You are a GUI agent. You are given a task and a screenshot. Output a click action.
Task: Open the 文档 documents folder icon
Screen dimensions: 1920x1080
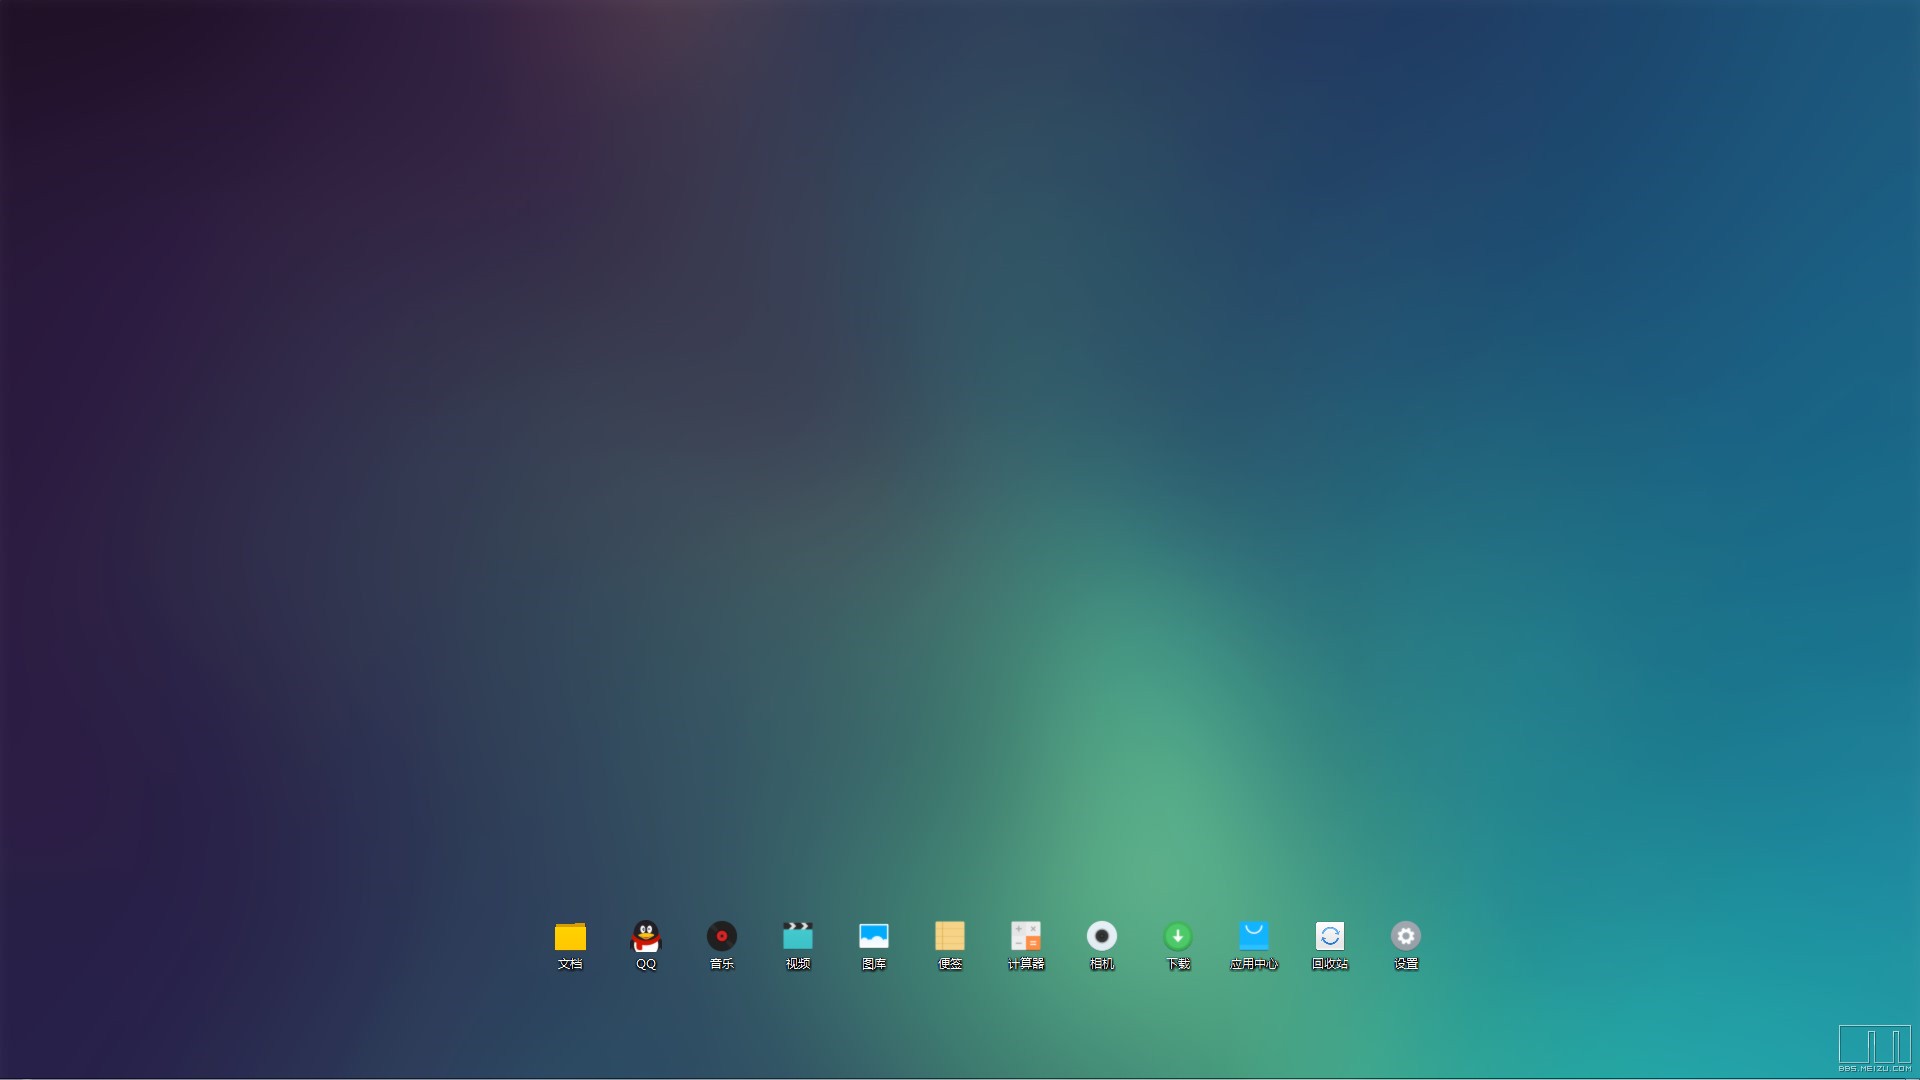tap(570, 936)
